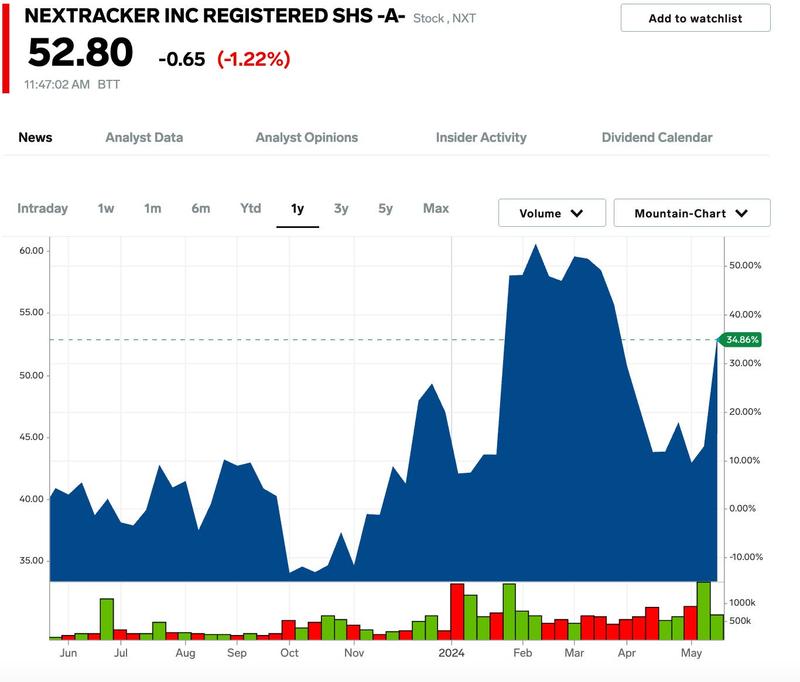800x682 pixels.
Task: Open Analyst Opinions tab
Action: click(307, 137)
